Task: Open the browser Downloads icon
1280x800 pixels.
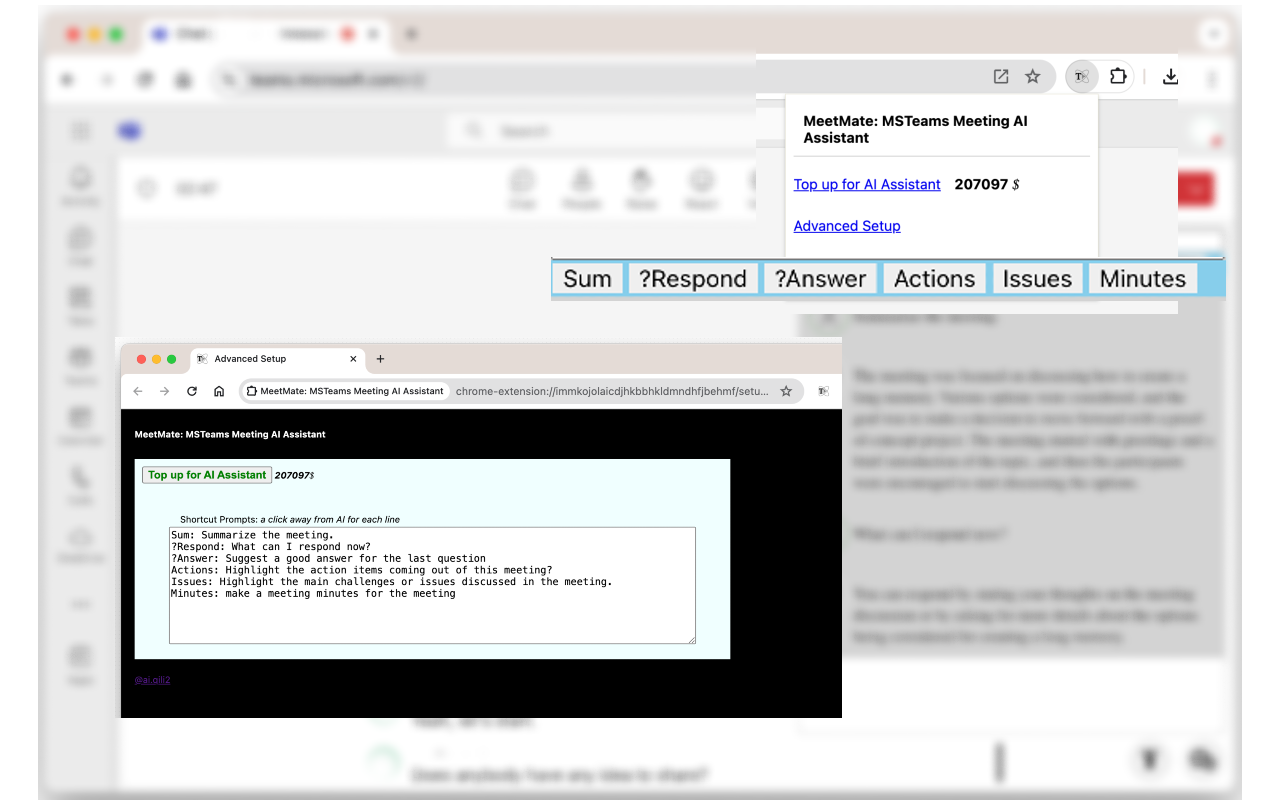Action: point(1170,76)
